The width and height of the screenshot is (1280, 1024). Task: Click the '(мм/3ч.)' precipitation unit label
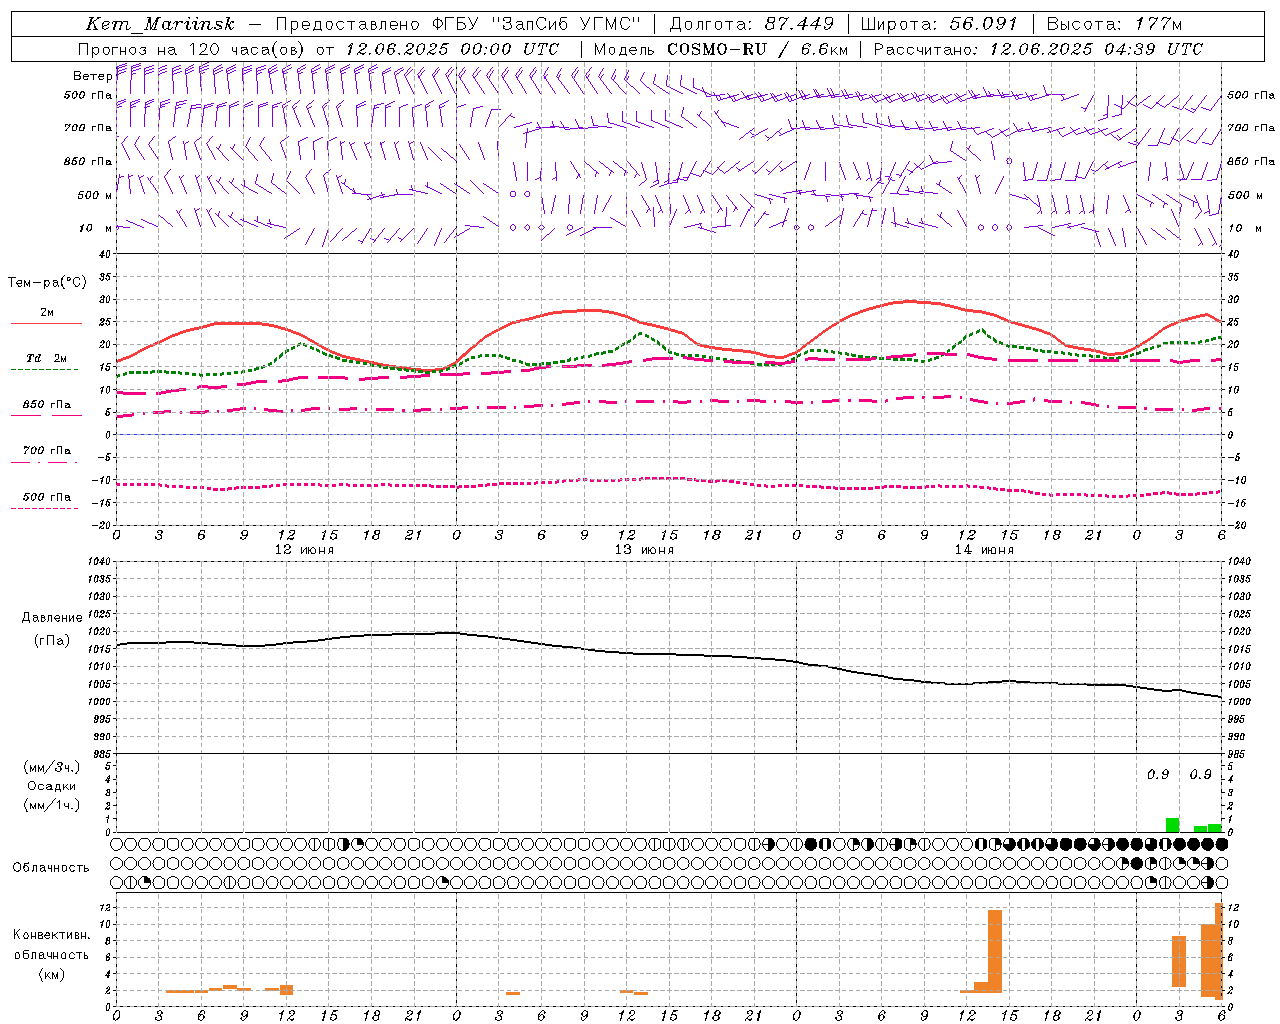pyautogui.click(x=52, y=767)
